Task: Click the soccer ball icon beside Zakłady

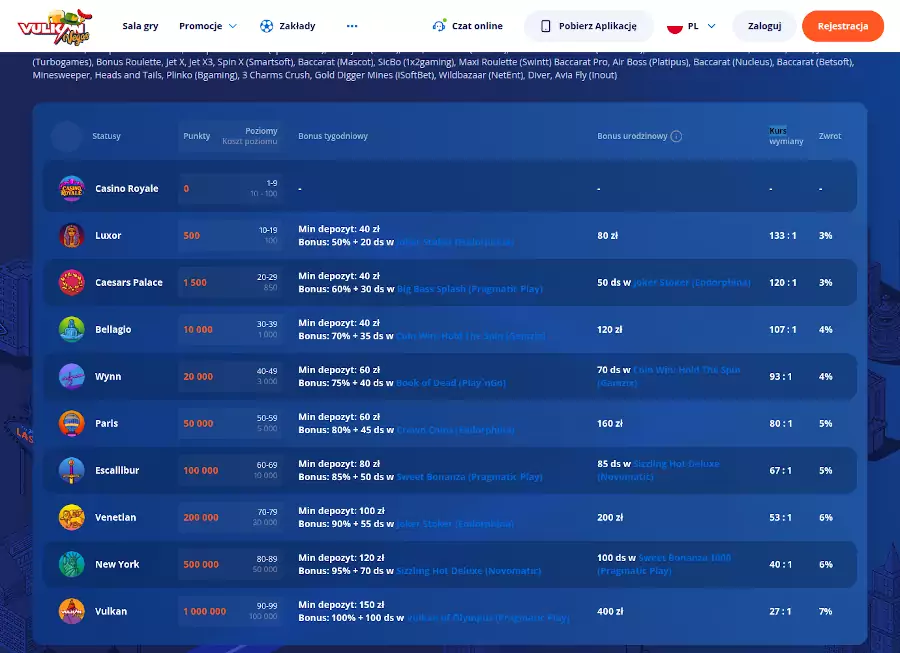Action: (x=266, y=26)
